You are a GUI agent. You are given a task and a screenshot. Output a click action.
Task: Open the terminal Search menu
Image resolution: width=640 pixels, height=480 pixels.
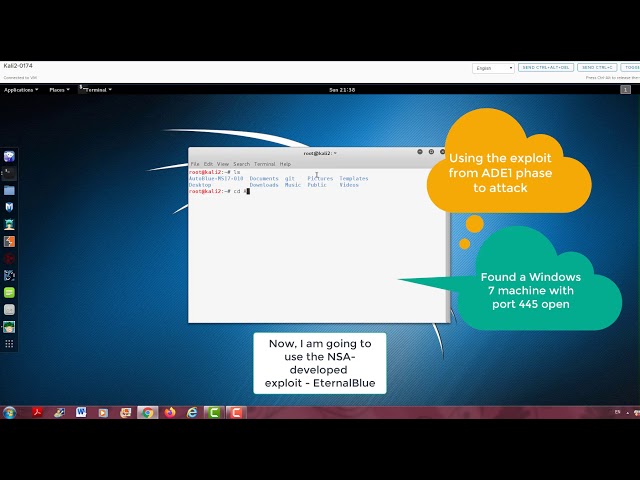pyautogui.click(x=242, y=163)
